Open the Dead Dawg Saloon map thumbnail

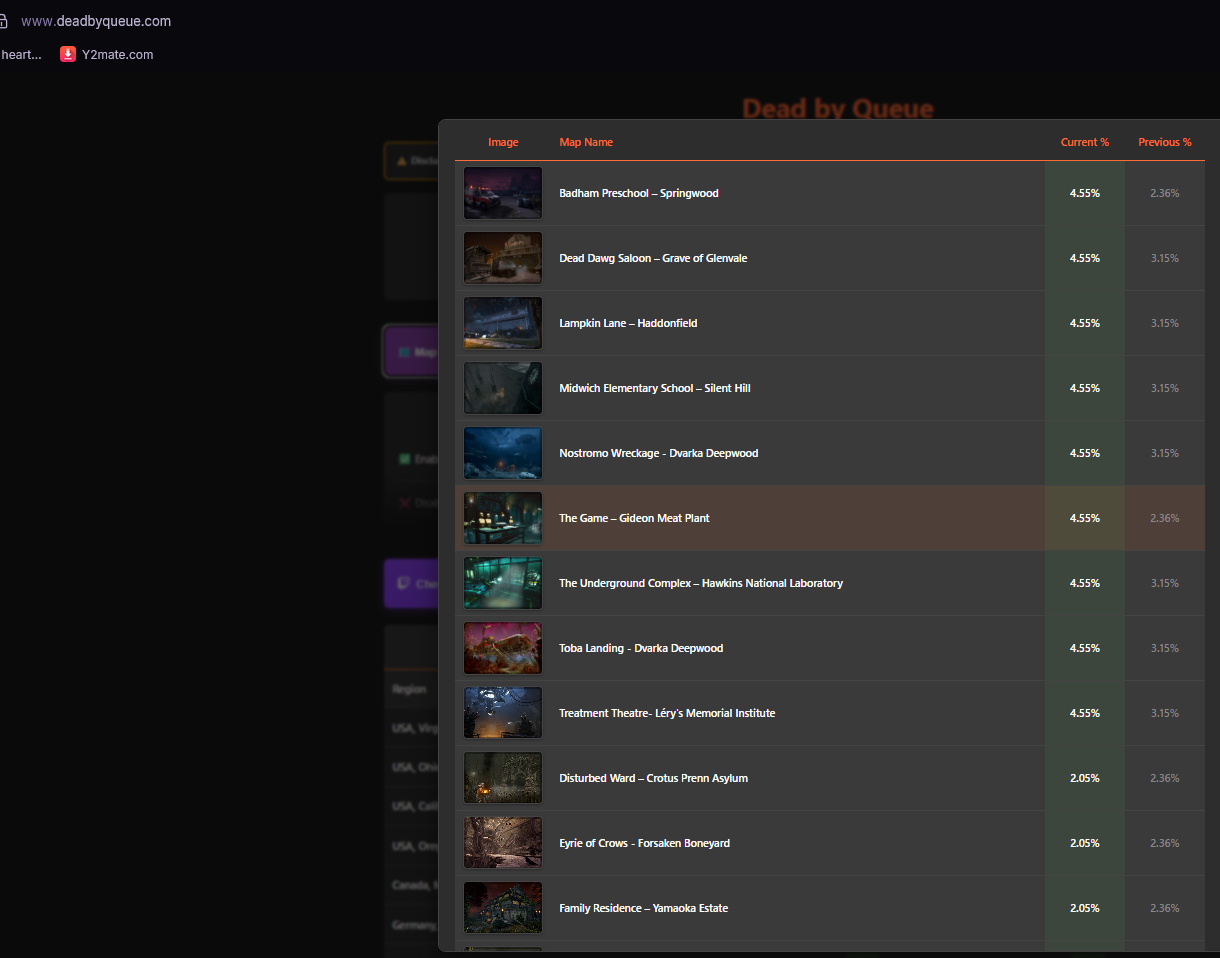tap(503, 258)
